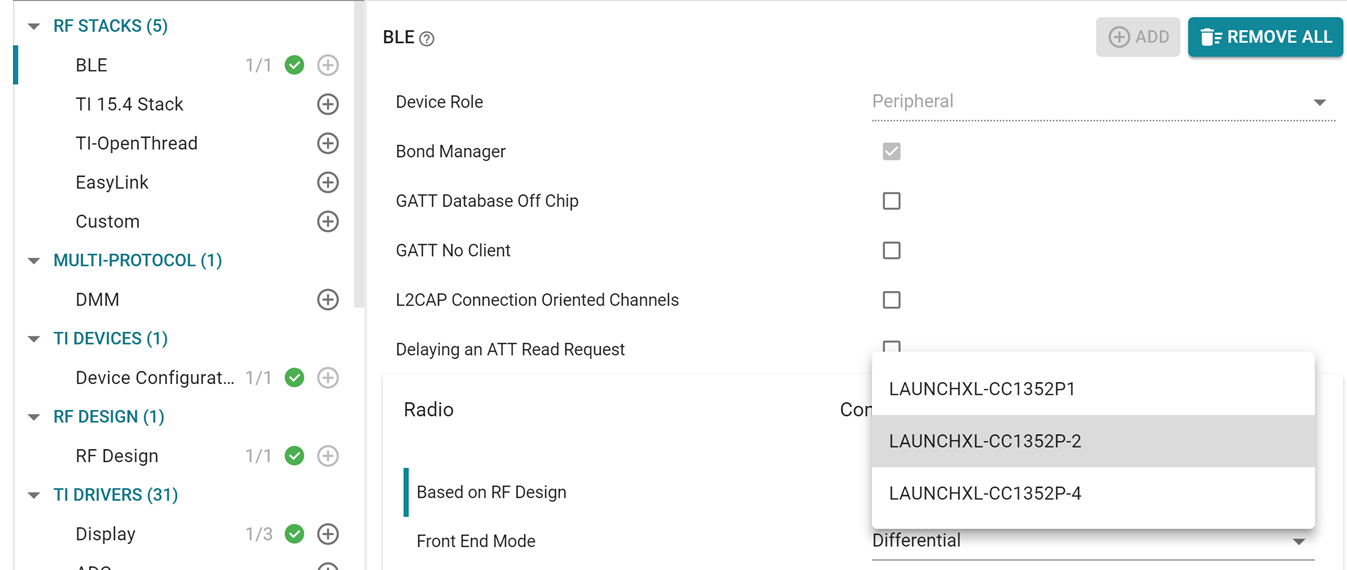Image resolution: width=1347 pixels, height=570 pixels.
Task: Click plus icon next to TI-OpenThread
Action: tap(327, 143)
